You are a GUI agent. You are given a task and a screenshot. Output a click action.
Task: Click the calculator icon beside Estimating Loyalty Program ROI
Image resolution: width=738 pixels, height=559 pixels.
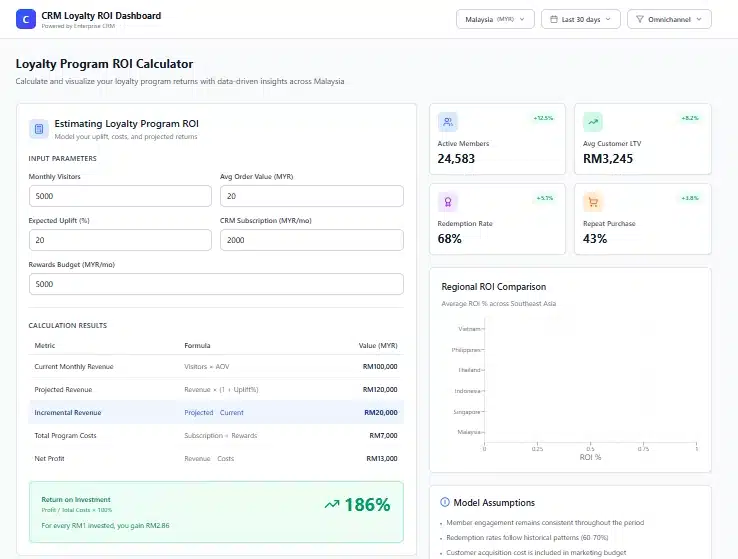coord(38,129)
